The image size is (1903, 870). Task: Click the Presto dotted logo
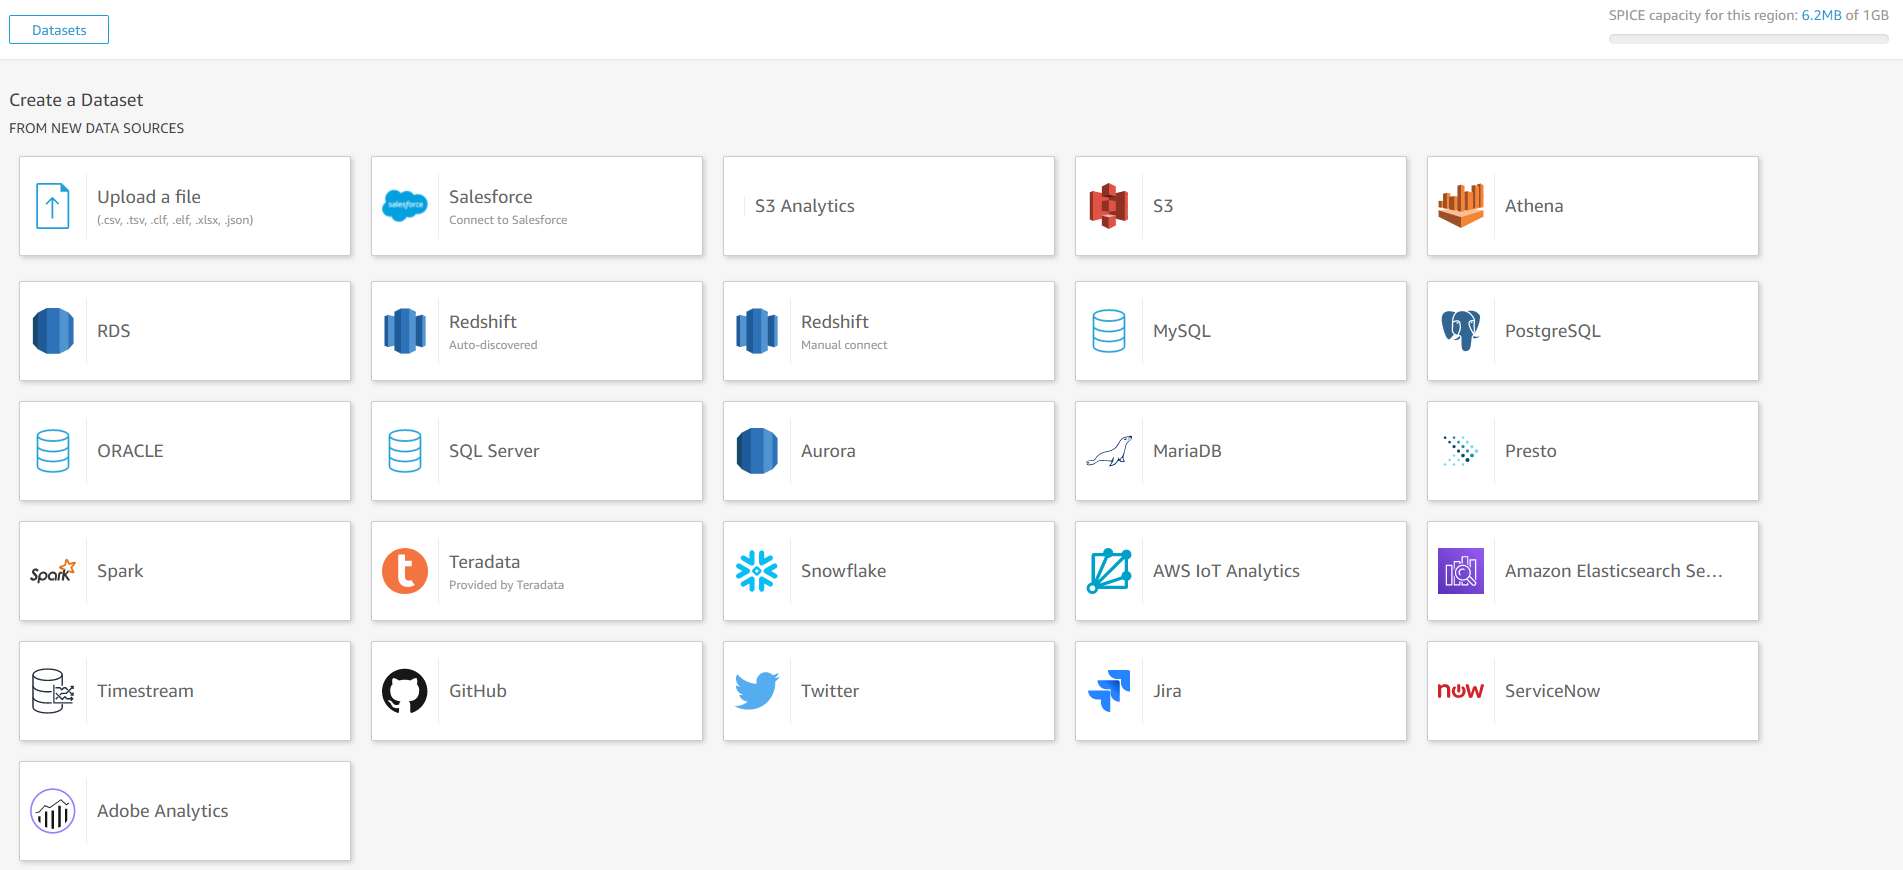point(1461,451)
